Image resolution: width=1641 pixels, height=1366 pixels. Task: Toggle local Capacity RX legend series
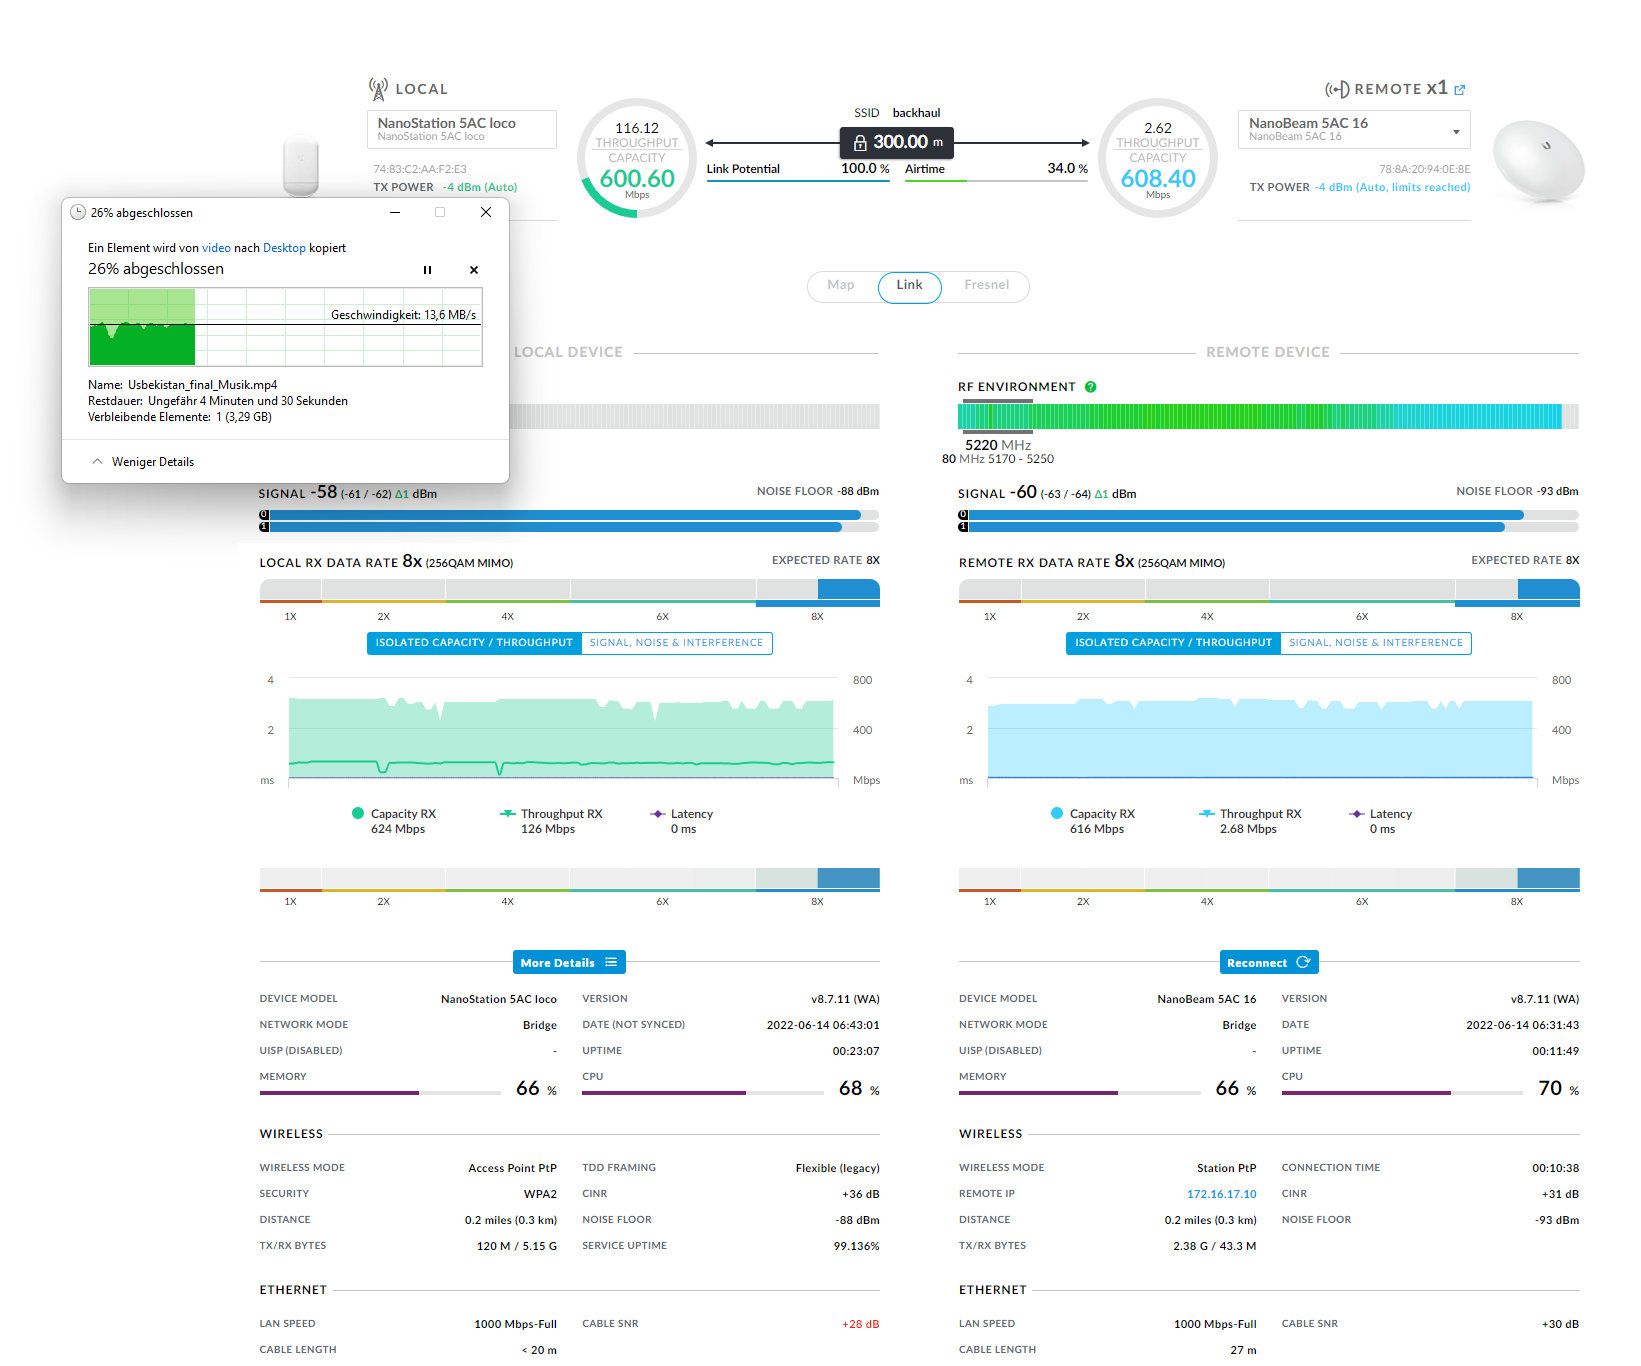point(358,814)
